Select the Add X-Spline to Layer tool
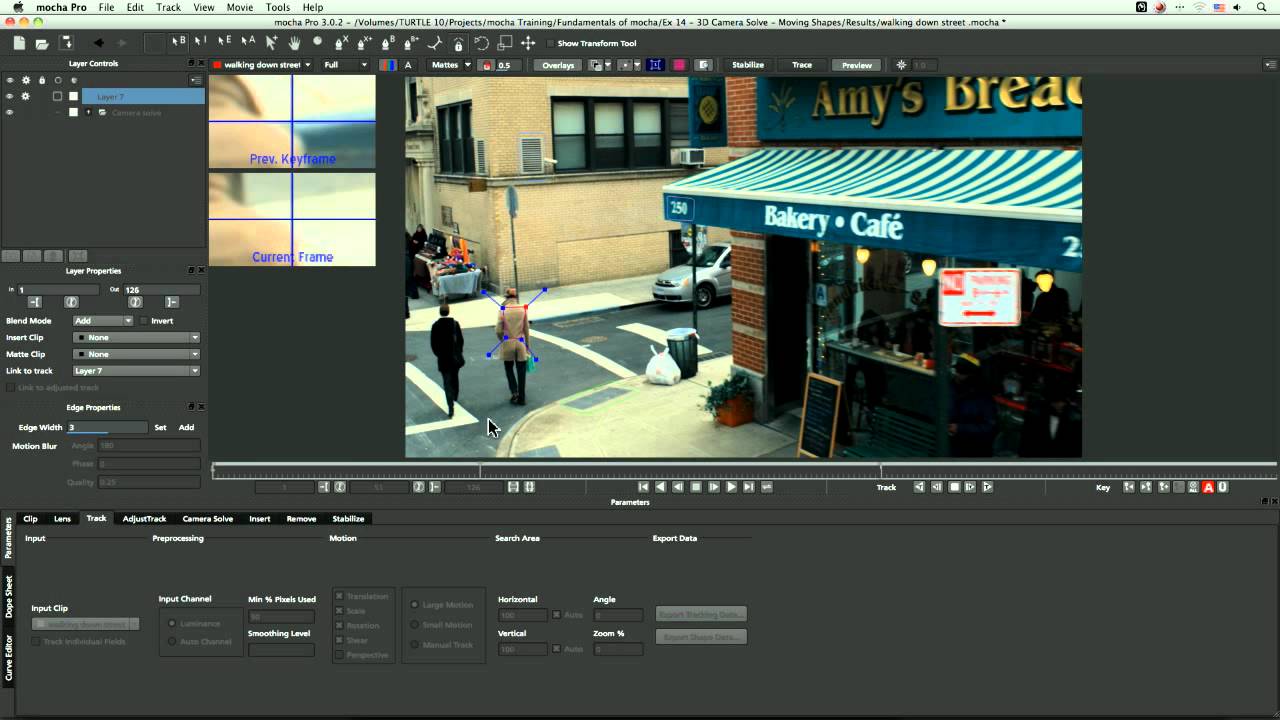Screen dimensions: 1280x720 [364, 43]
